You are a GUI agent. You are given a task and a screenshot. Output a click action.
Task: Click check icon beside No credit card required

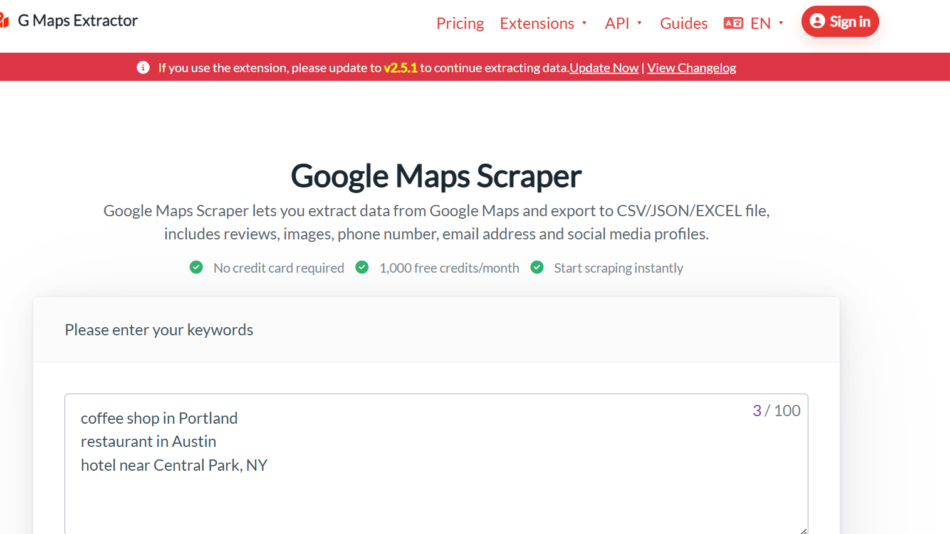pyautogui.click(x=196, y=267)
